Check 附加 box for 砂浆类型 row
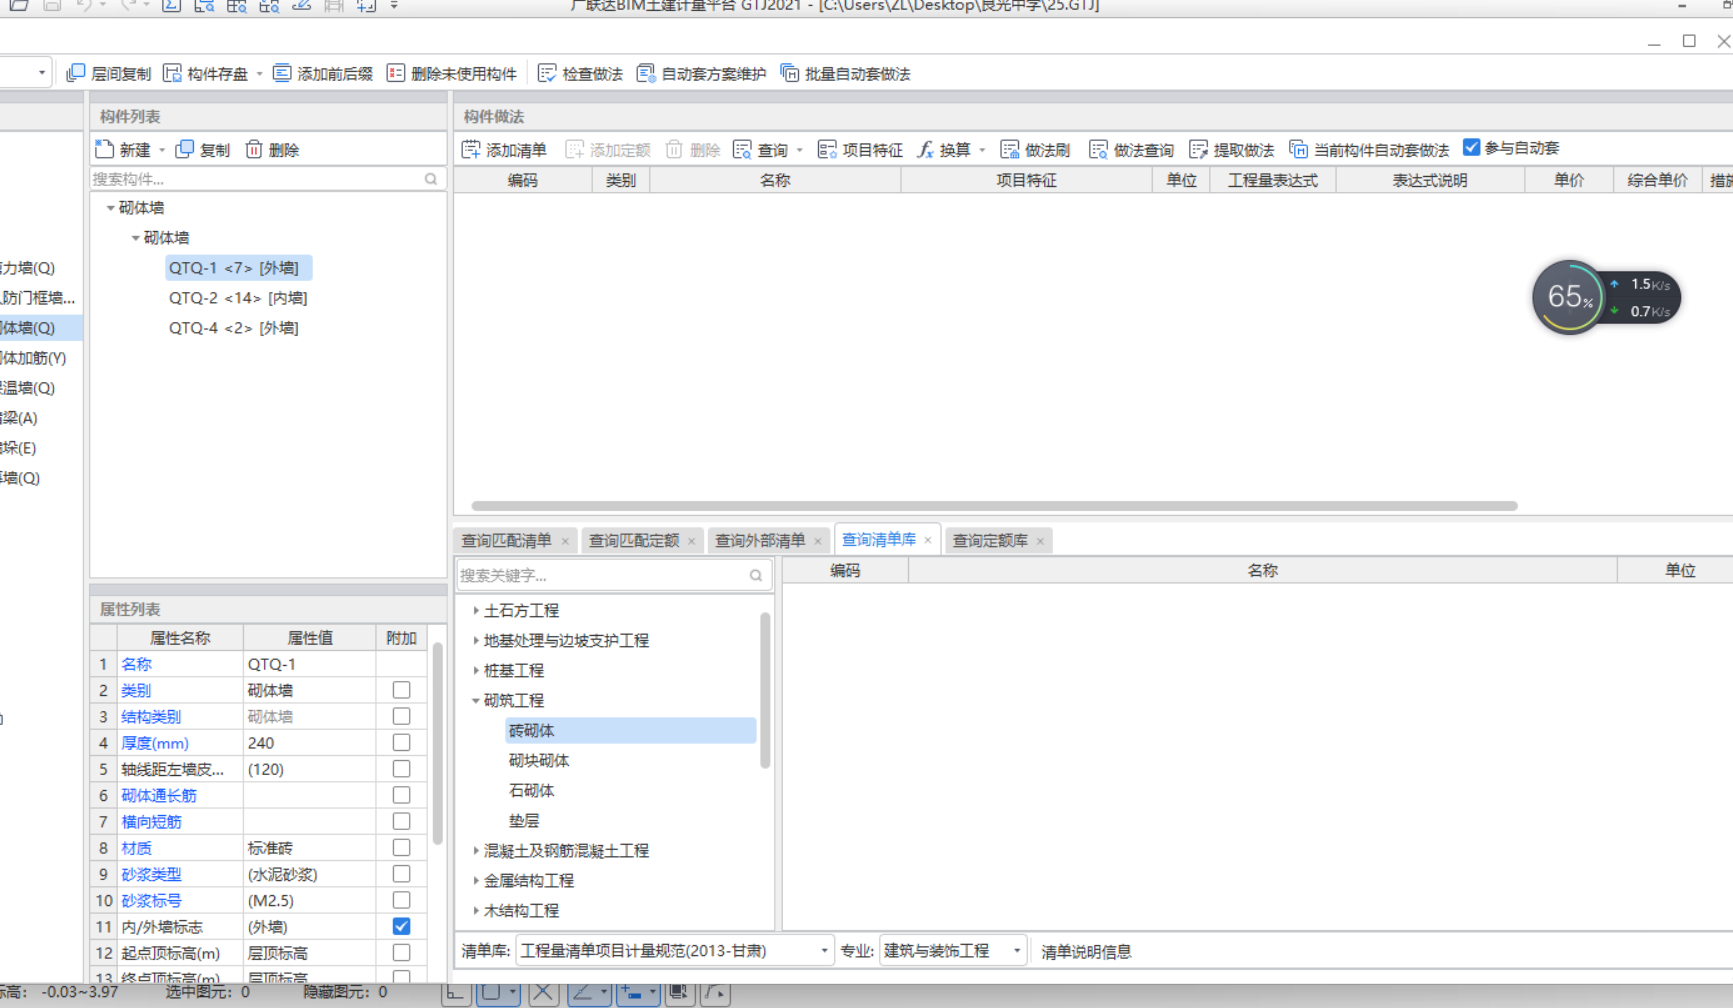 [401, 874]
